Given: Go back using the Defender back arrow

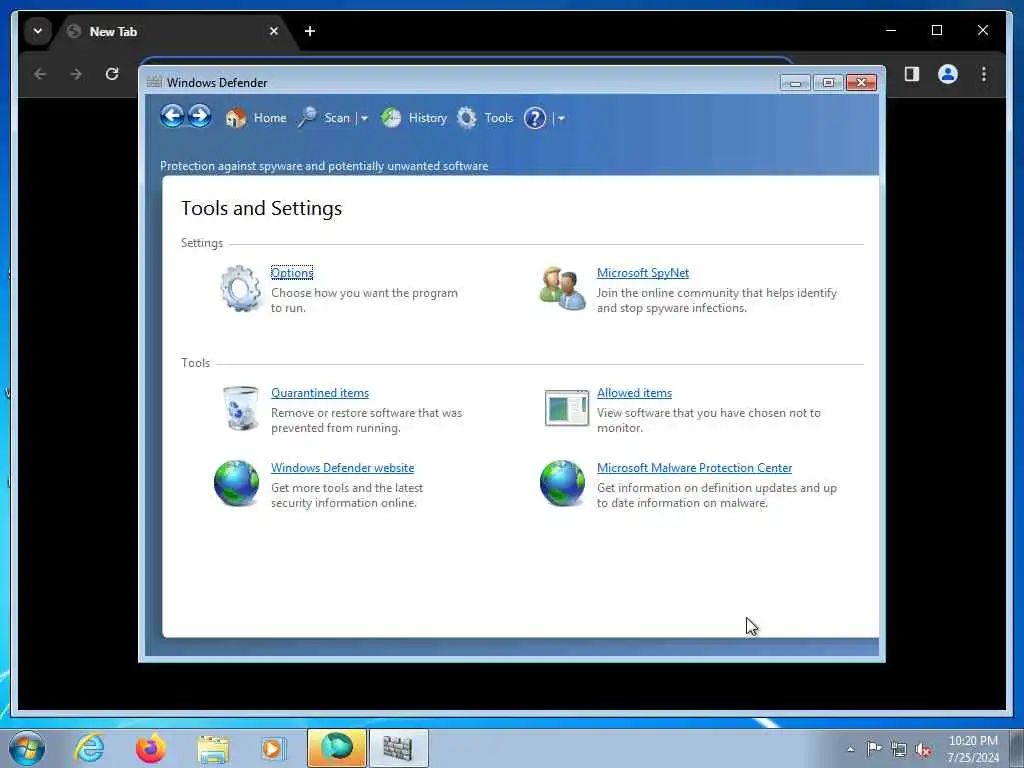Looking at the screenshot, I should pos(172,117).
